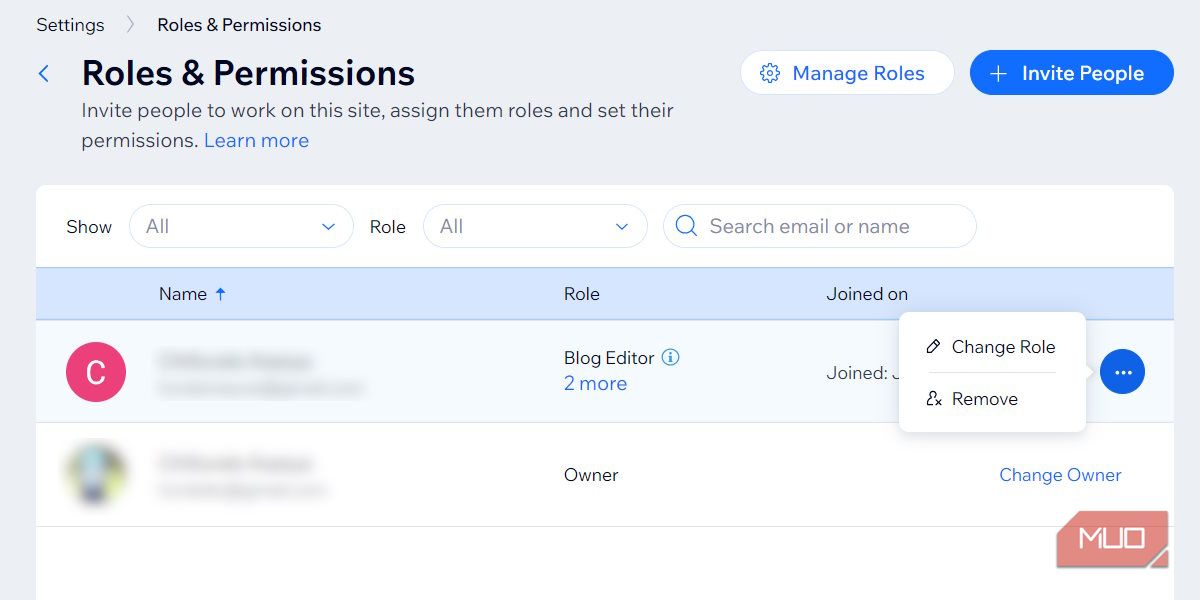The image size is (1200, 600).
Task: Open the Manage Roles button
Action: [x=847, y=73]
